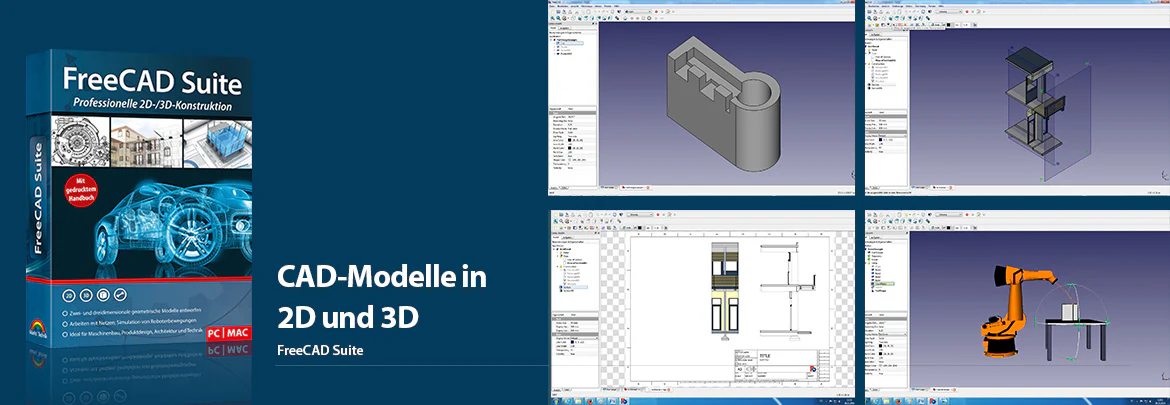Click the small 'FreeCAD Suite' caption under the headline

tap(319, 350)
